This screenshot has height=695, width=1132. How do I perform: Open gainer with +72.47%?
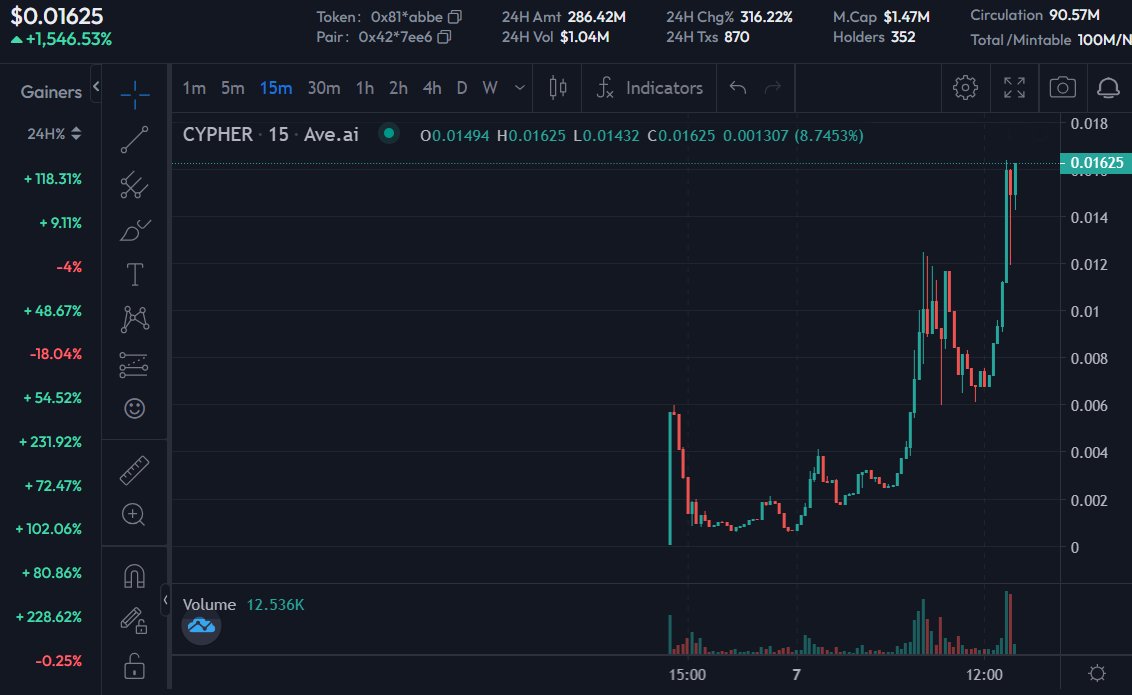tap(53, 486)
